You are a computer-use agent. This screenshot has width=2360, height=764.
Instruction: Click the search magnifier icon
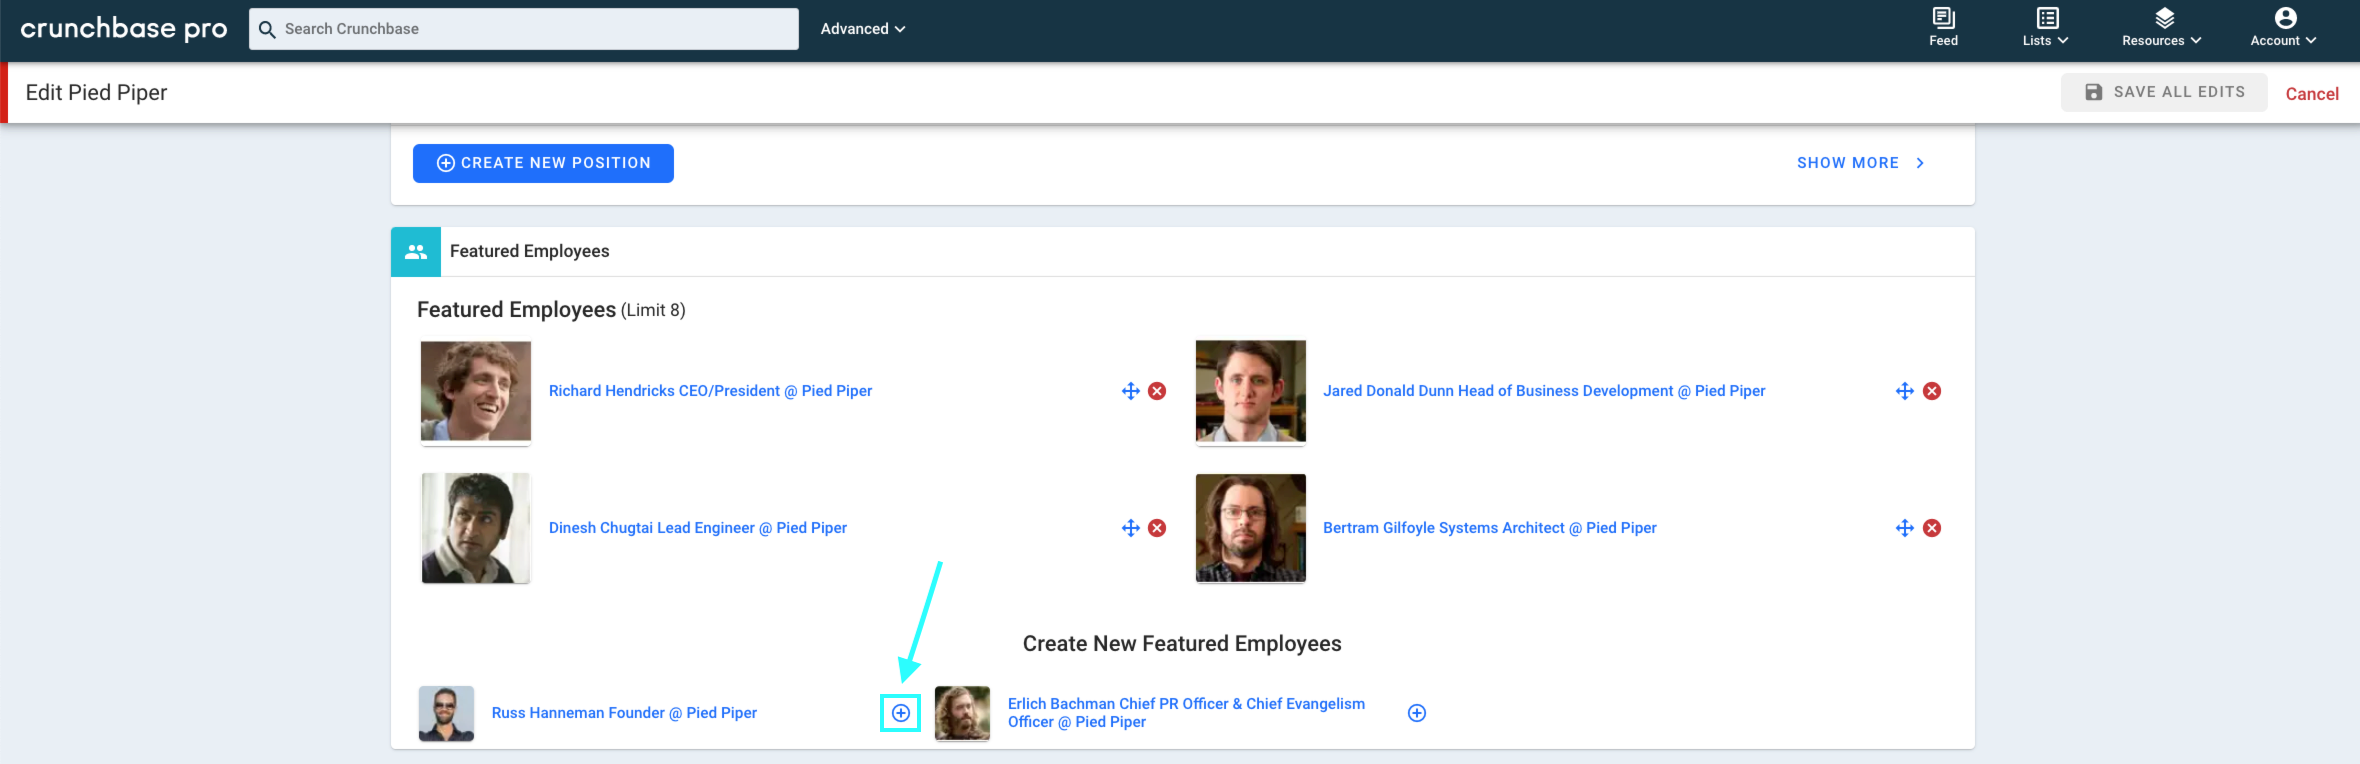[x=267, y=29]
